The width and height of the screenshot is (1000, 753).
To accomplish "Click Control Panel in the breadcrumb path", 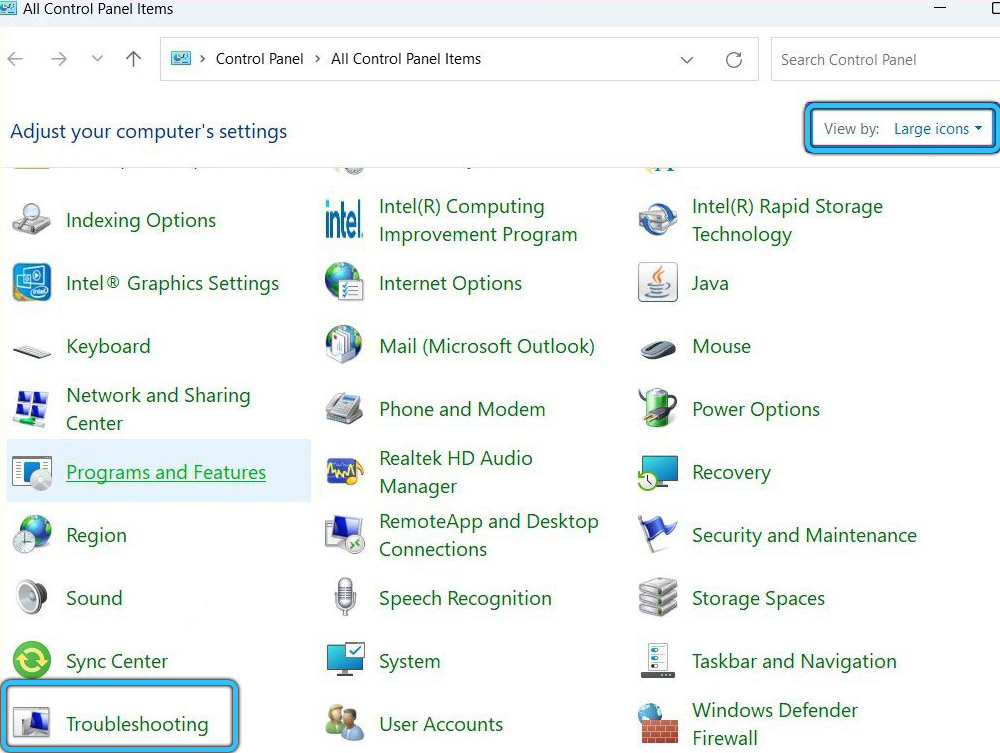I will (x=259, y=59).
